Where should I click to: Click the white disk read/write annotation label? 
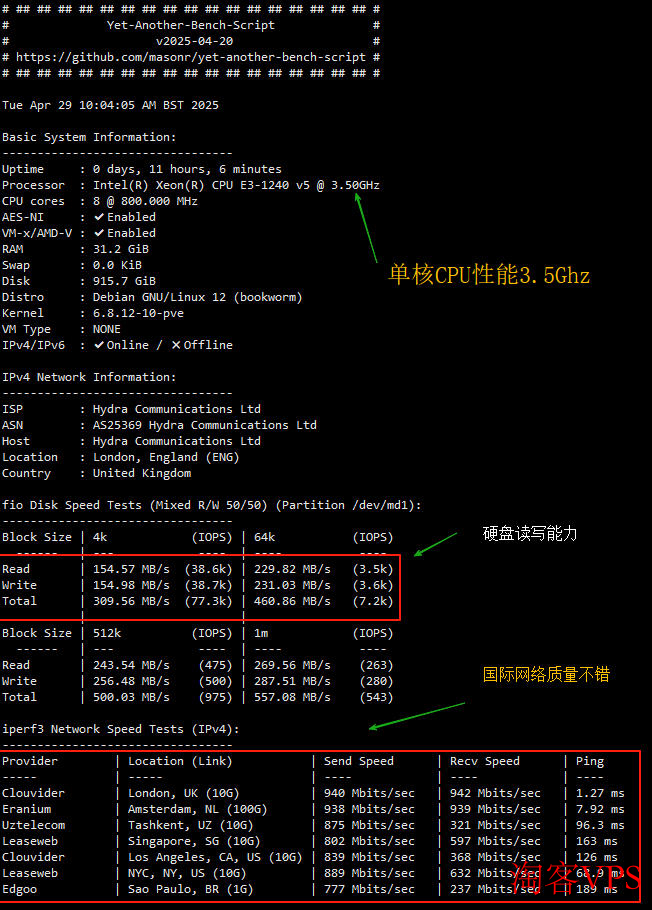click(530, 535)
